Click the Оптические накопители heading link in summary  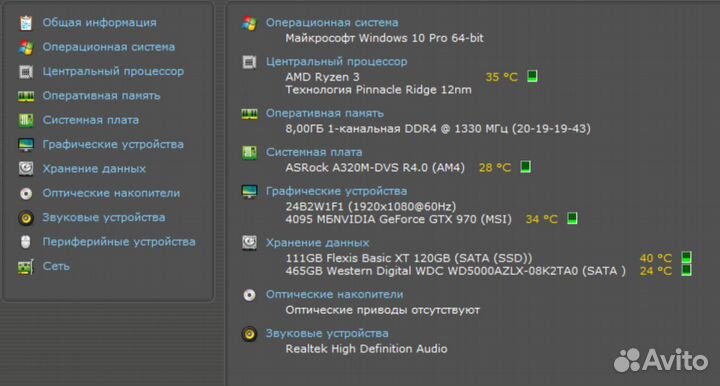[335, 295]
